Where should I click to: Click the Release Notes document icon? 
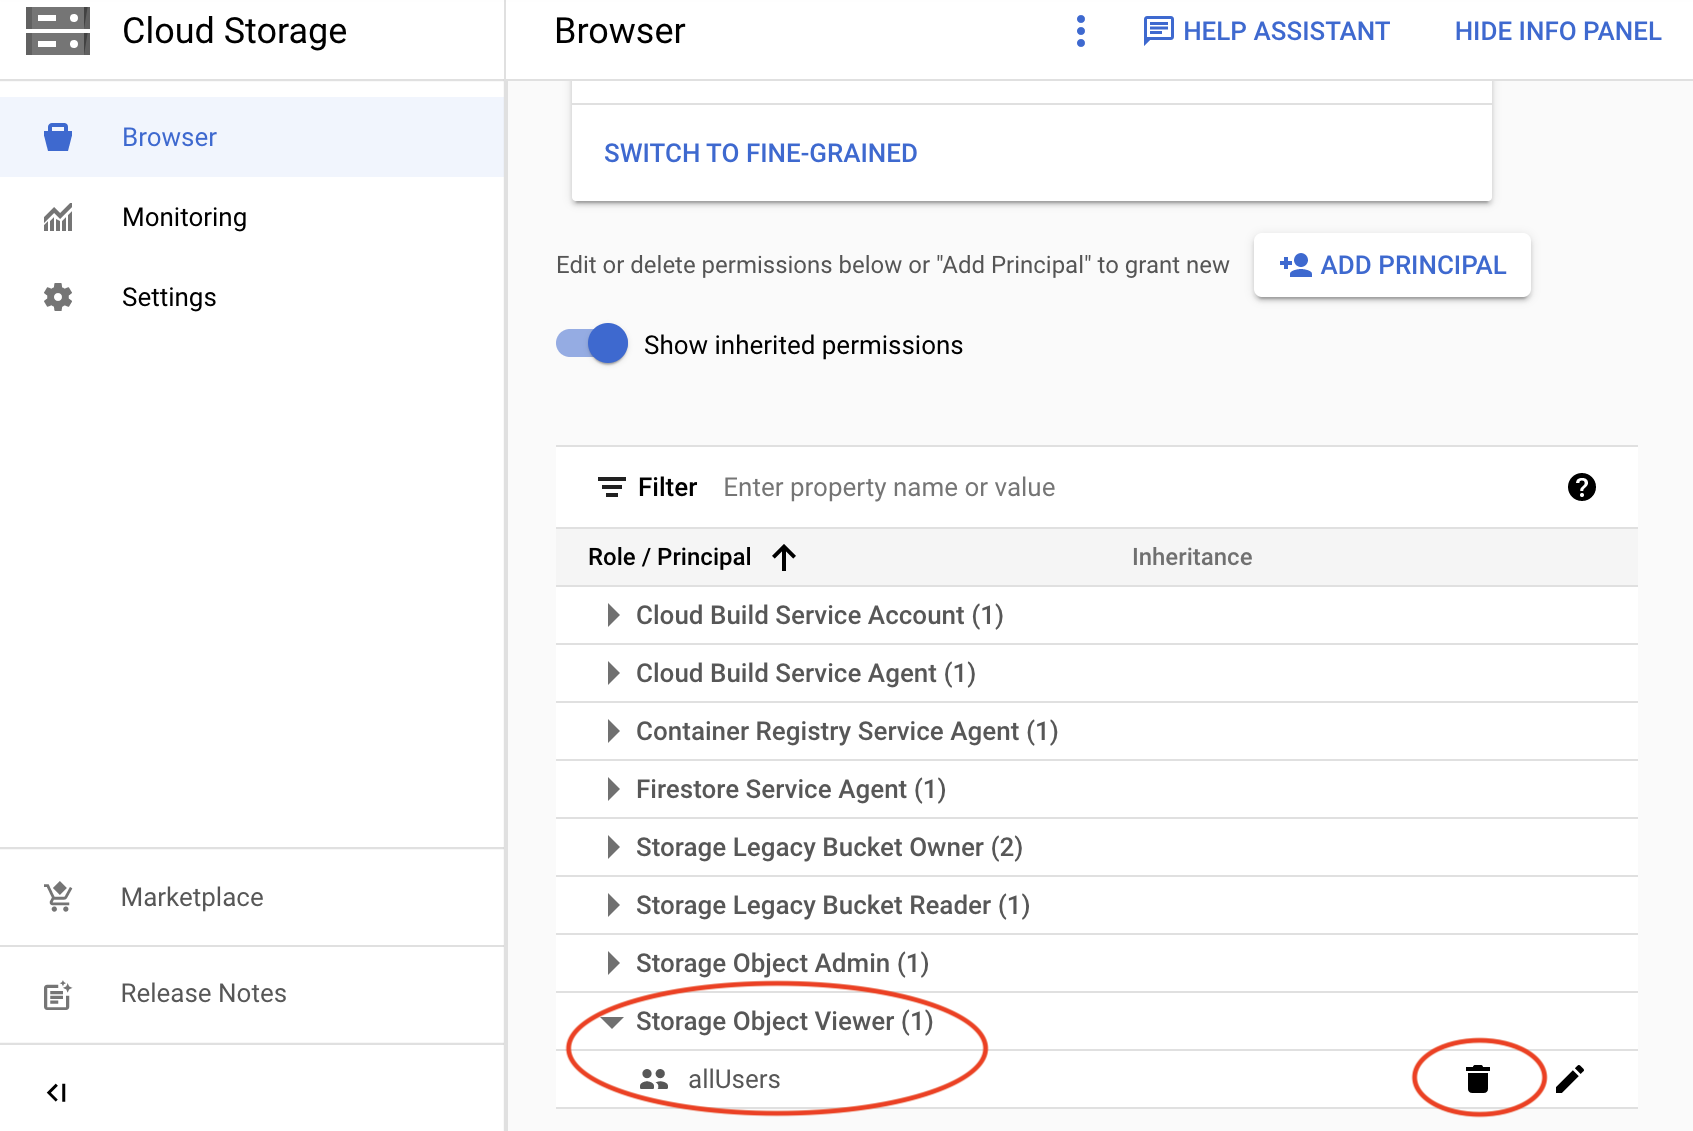pyautogui.click(x=58, y=995)
